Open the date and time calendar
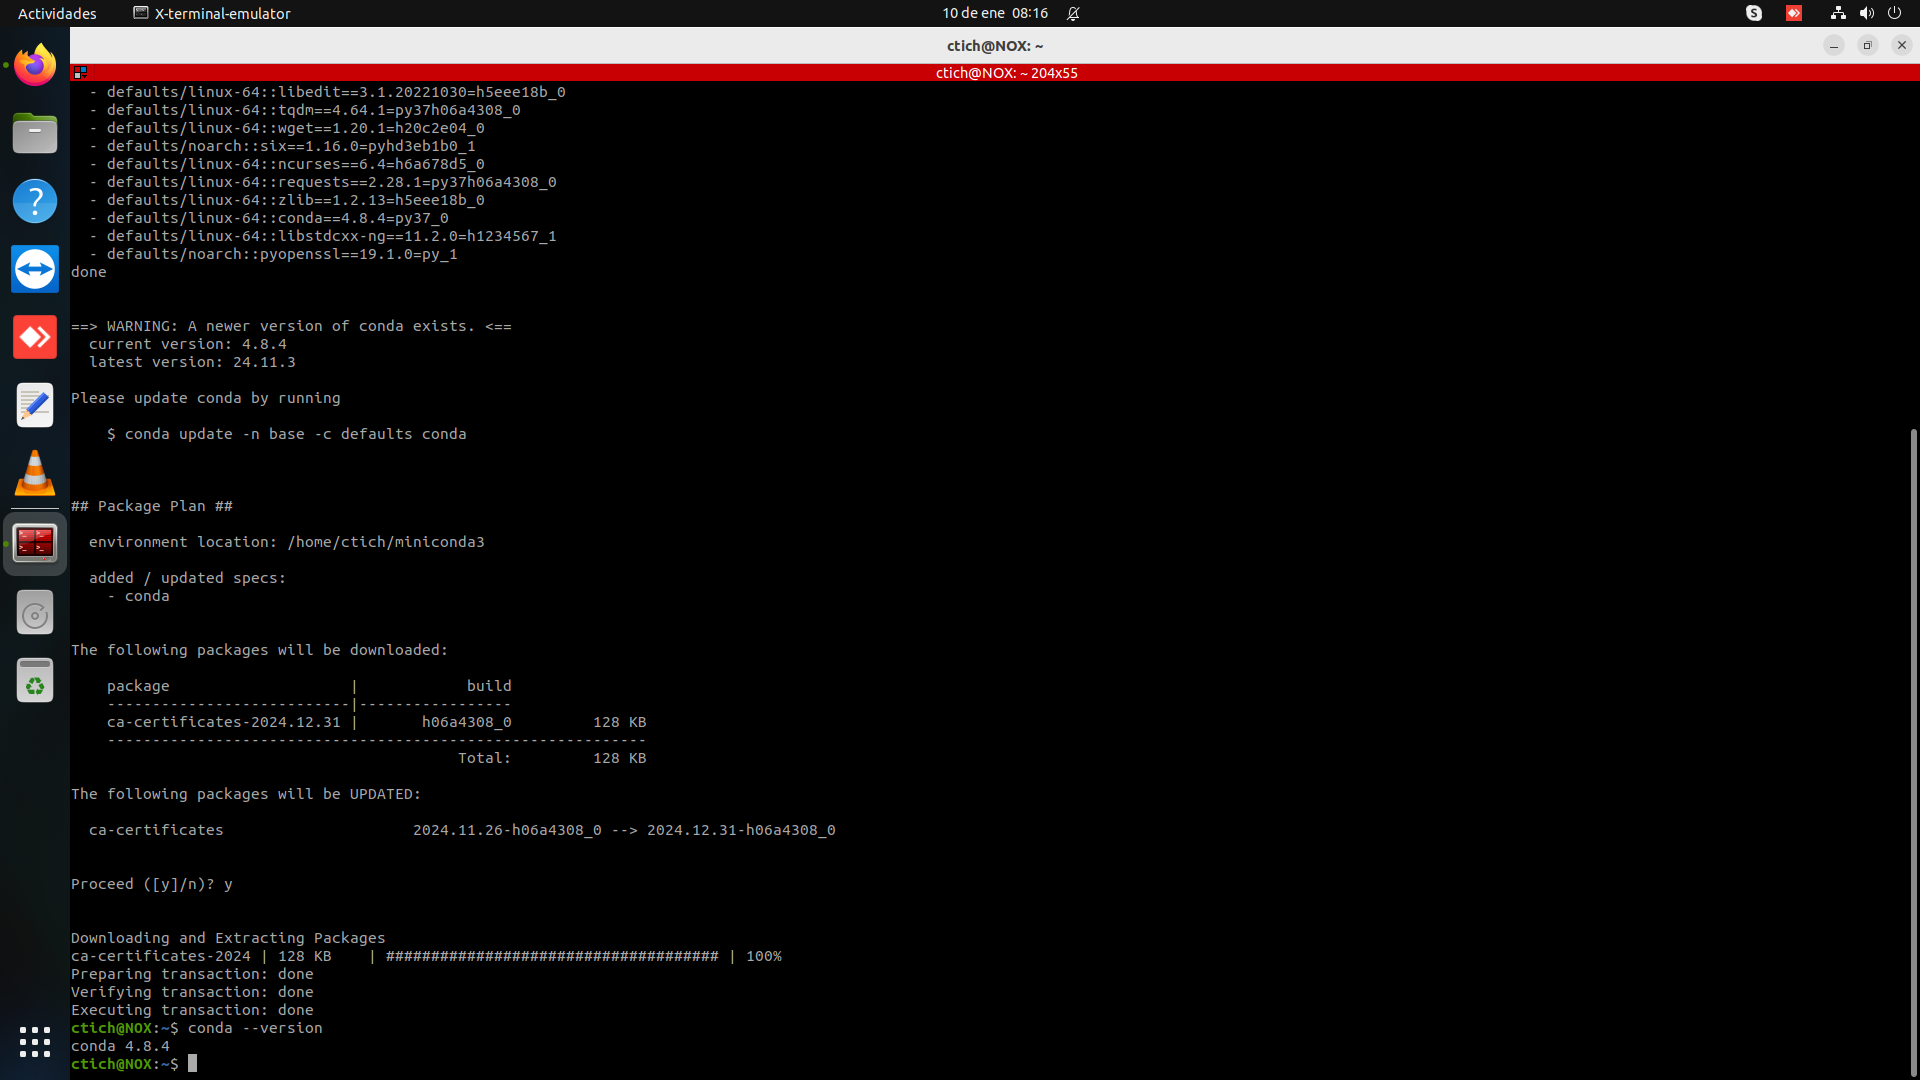This screenshot has width=1920, height=1080. (994, 13)
